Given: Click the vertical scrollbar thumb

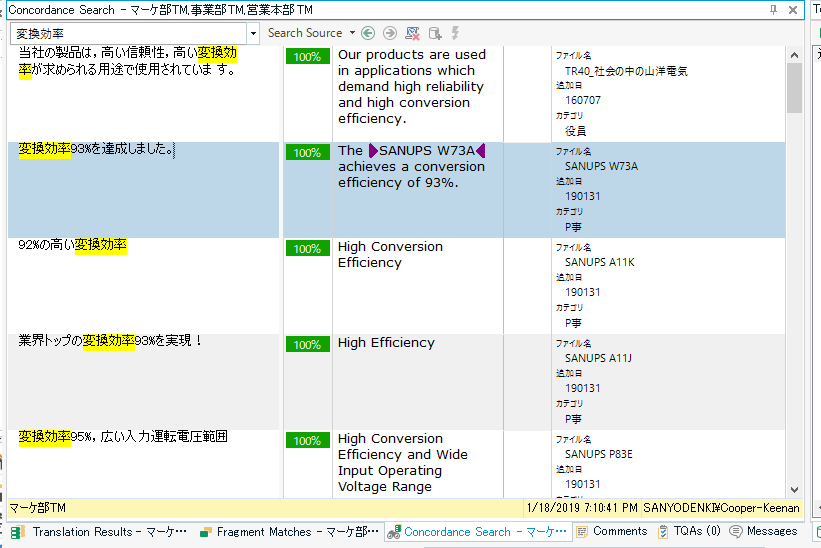Looking at the screenshot, I should tap(794, 88).
